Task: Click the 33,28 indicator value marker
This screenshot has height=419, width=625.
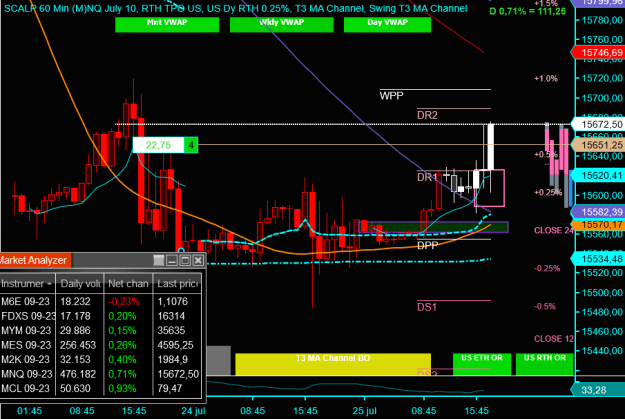Action: pyautogui.click(x=598, y=389)
